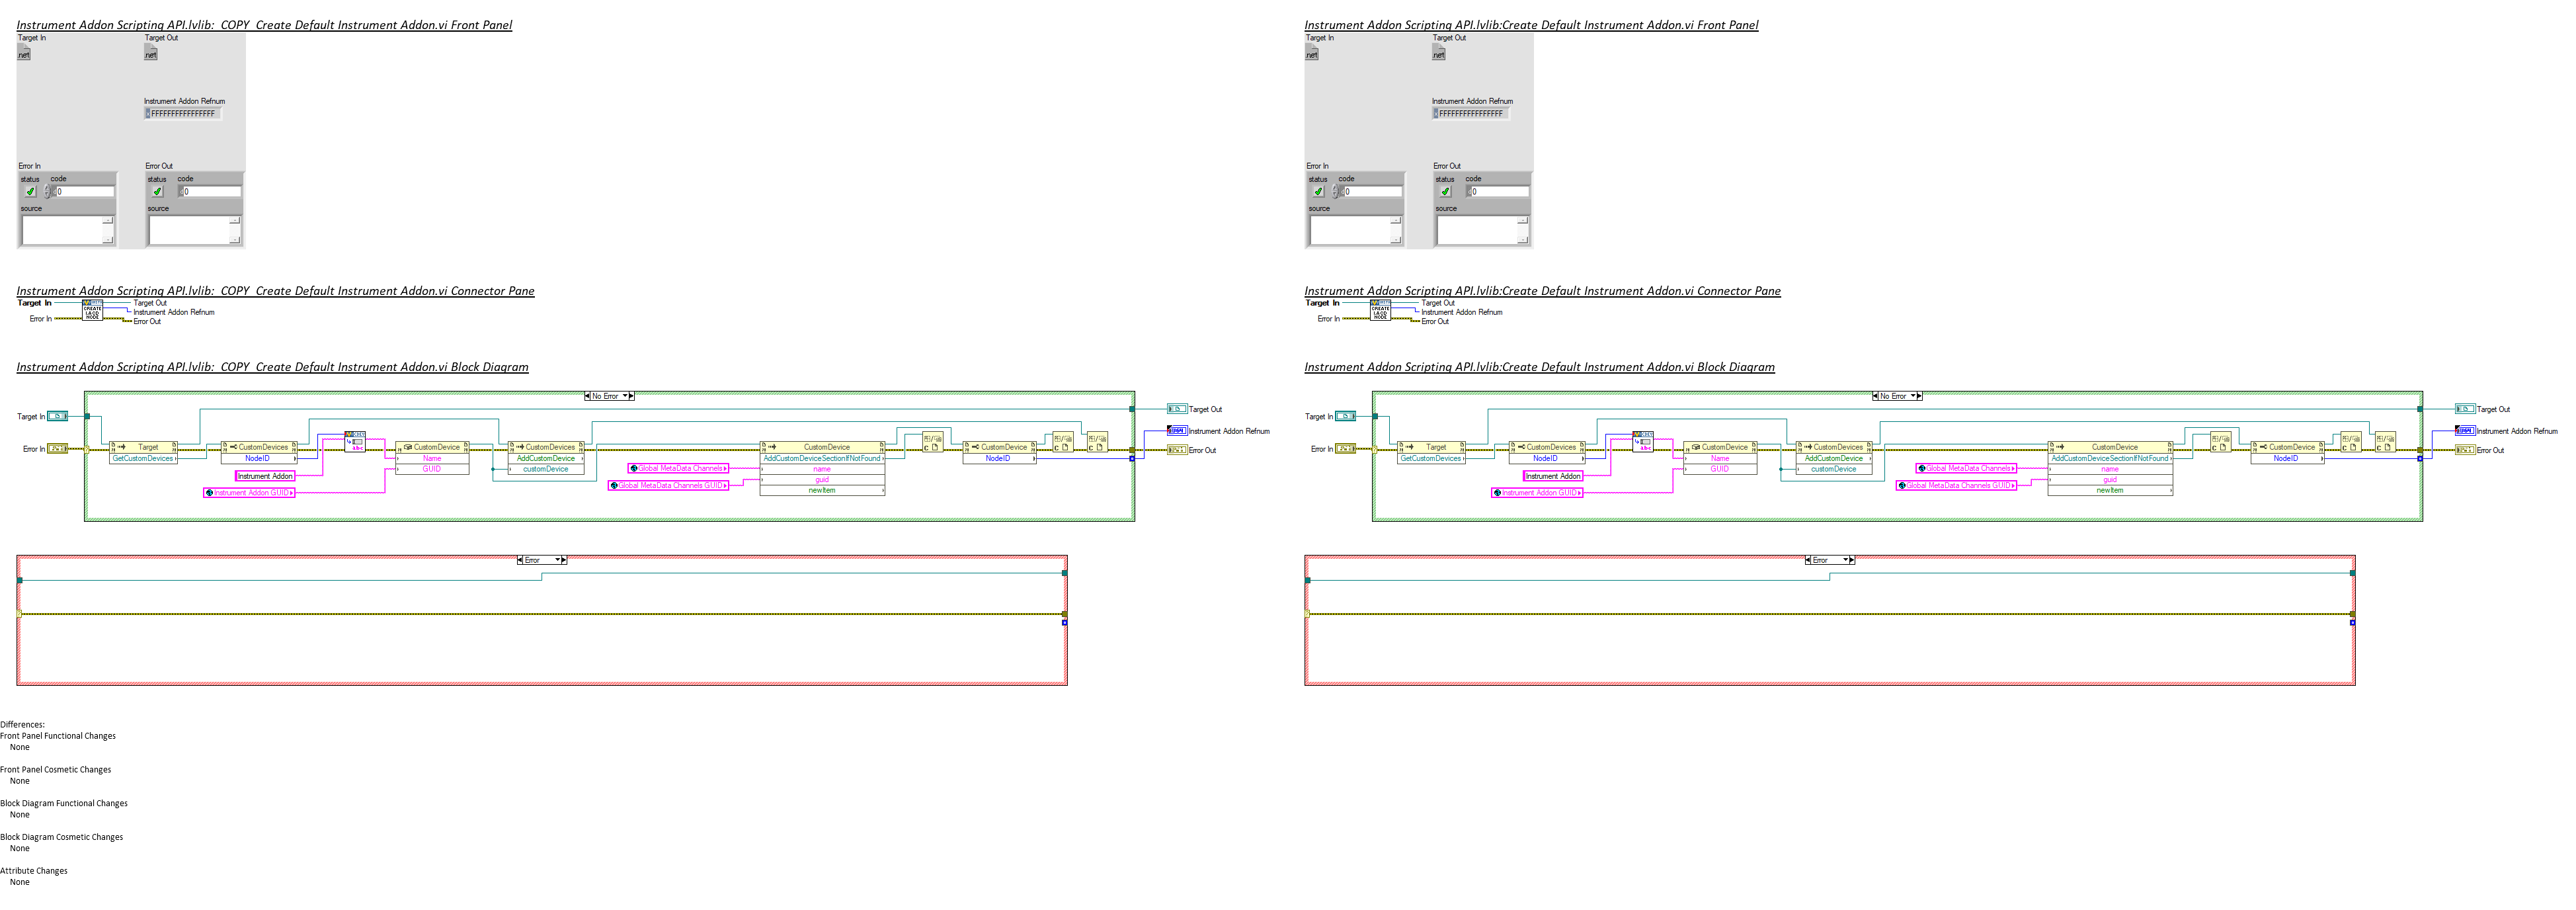
Task: Toggle Error In status checkmark in COPY front panel
Action: [30, 192]
